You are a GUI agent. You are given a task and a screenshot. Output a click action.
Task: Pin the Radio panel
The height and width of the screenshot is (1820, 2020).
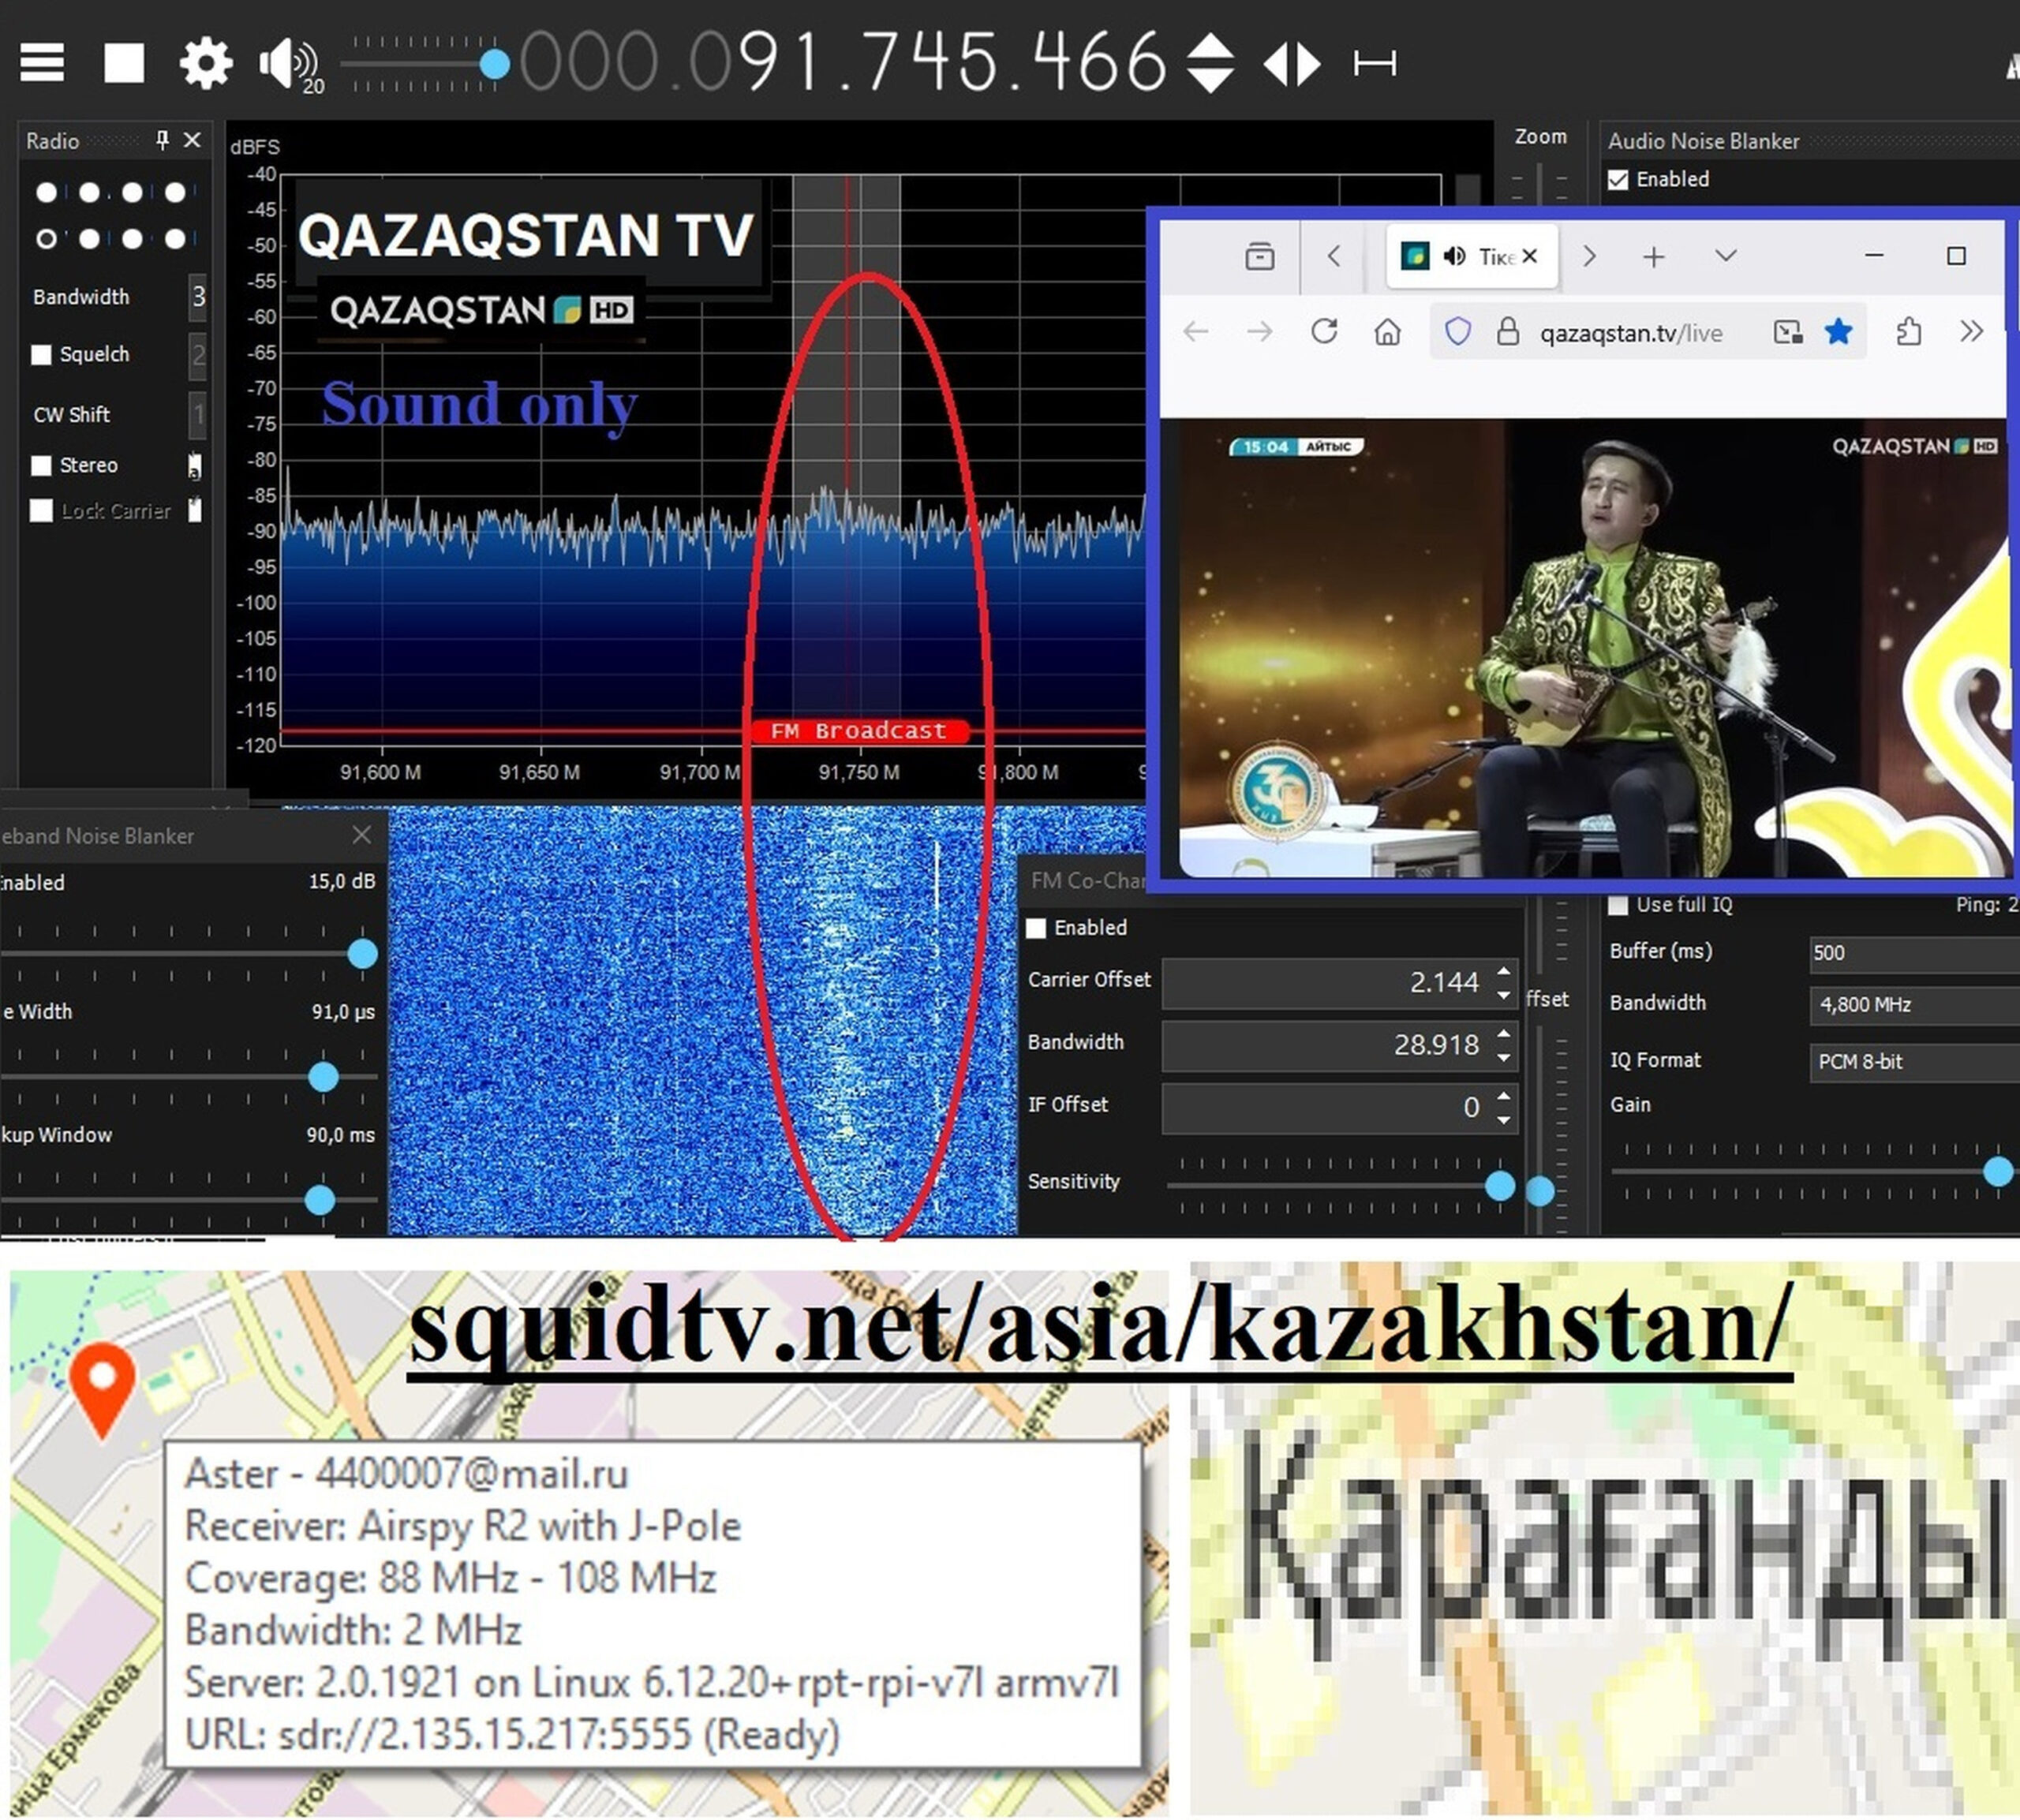click(162, 140)
